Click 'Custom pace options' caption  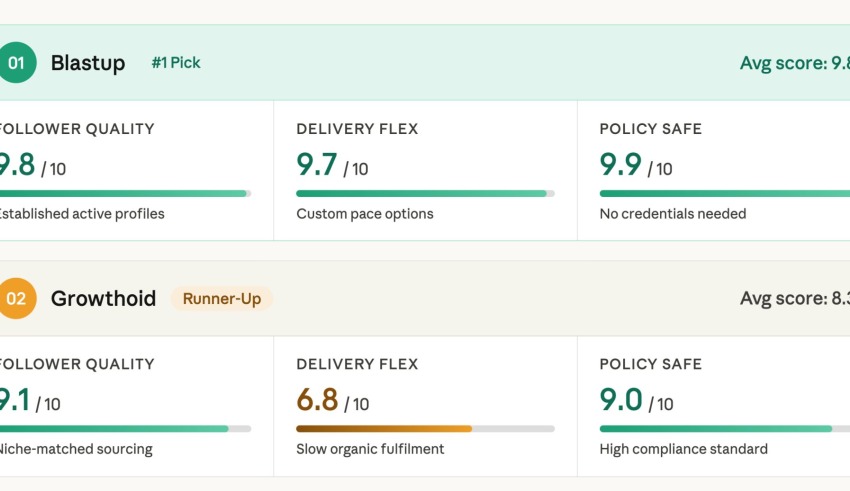pyautogui.click(x=365, y=214)
